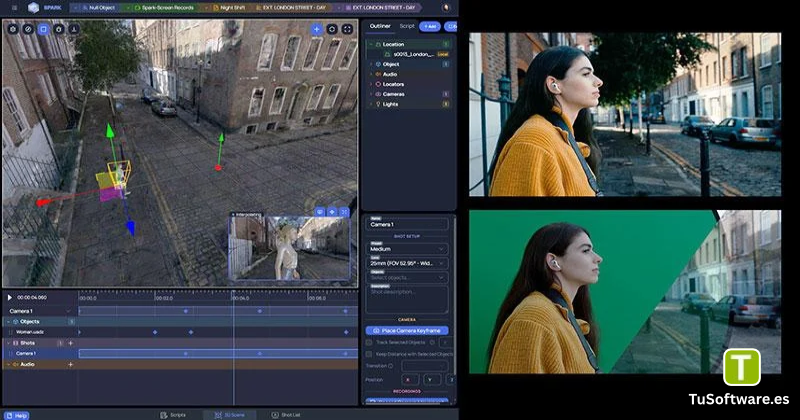Click the middle icon above camera preview inset
Viewport: 800px width, 420px height.
pos(332,212)
